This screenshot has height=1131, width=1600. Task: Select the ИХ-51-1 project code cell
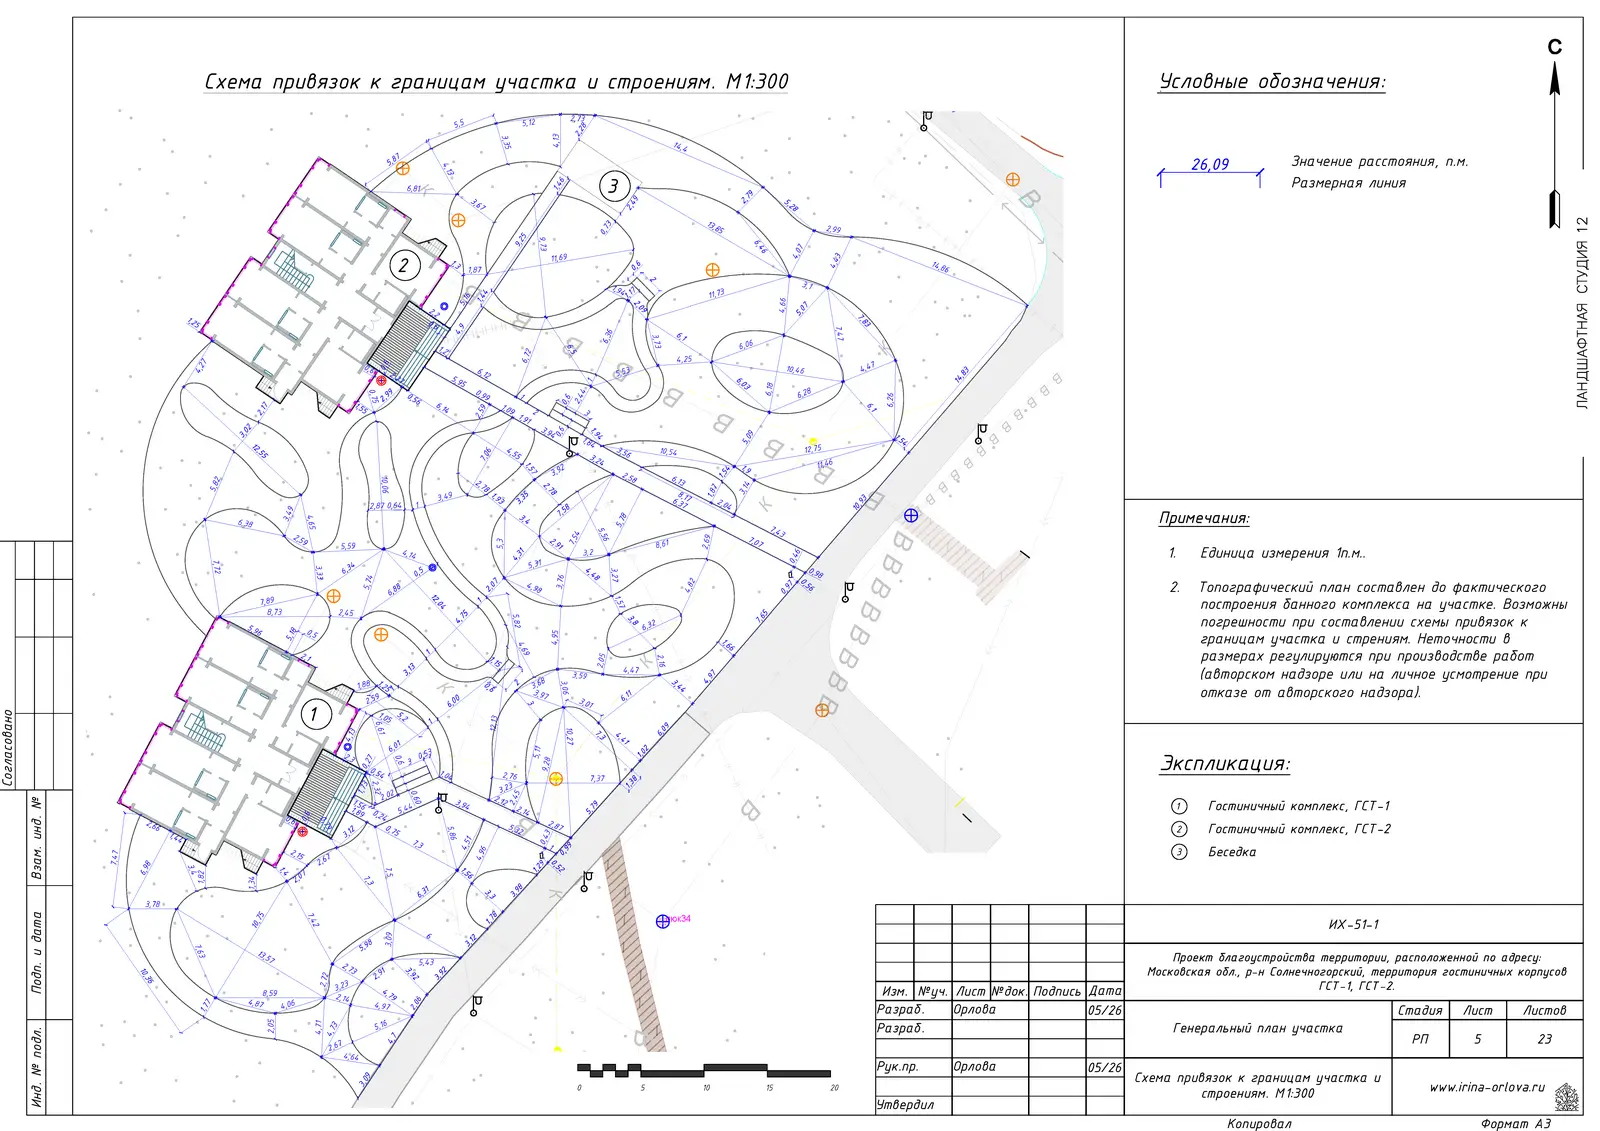(x=1354, y=924)
